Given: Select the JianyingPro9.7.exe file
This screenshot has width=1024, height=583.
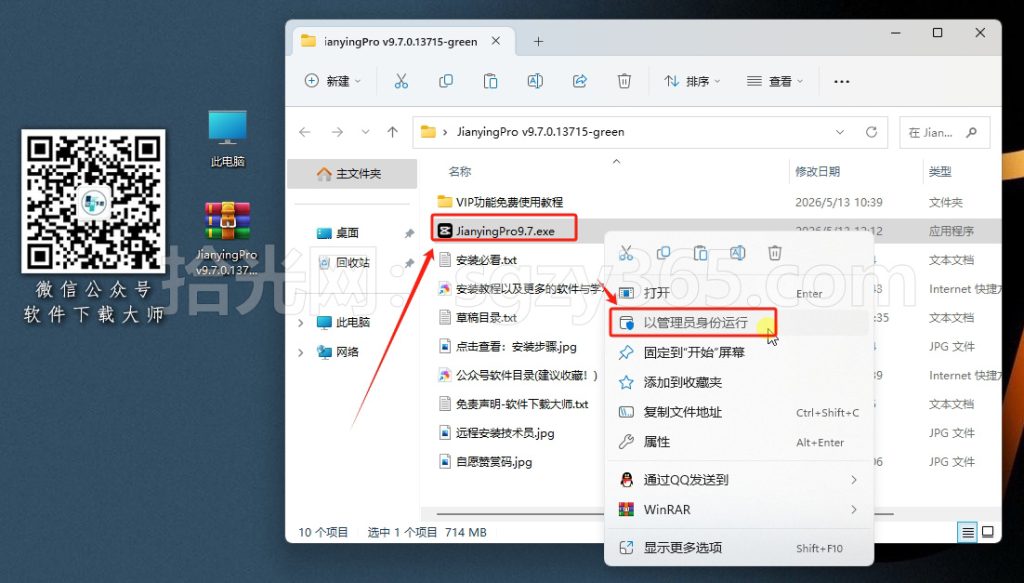Looking at the screenshot, I should (x=505, y=231).
